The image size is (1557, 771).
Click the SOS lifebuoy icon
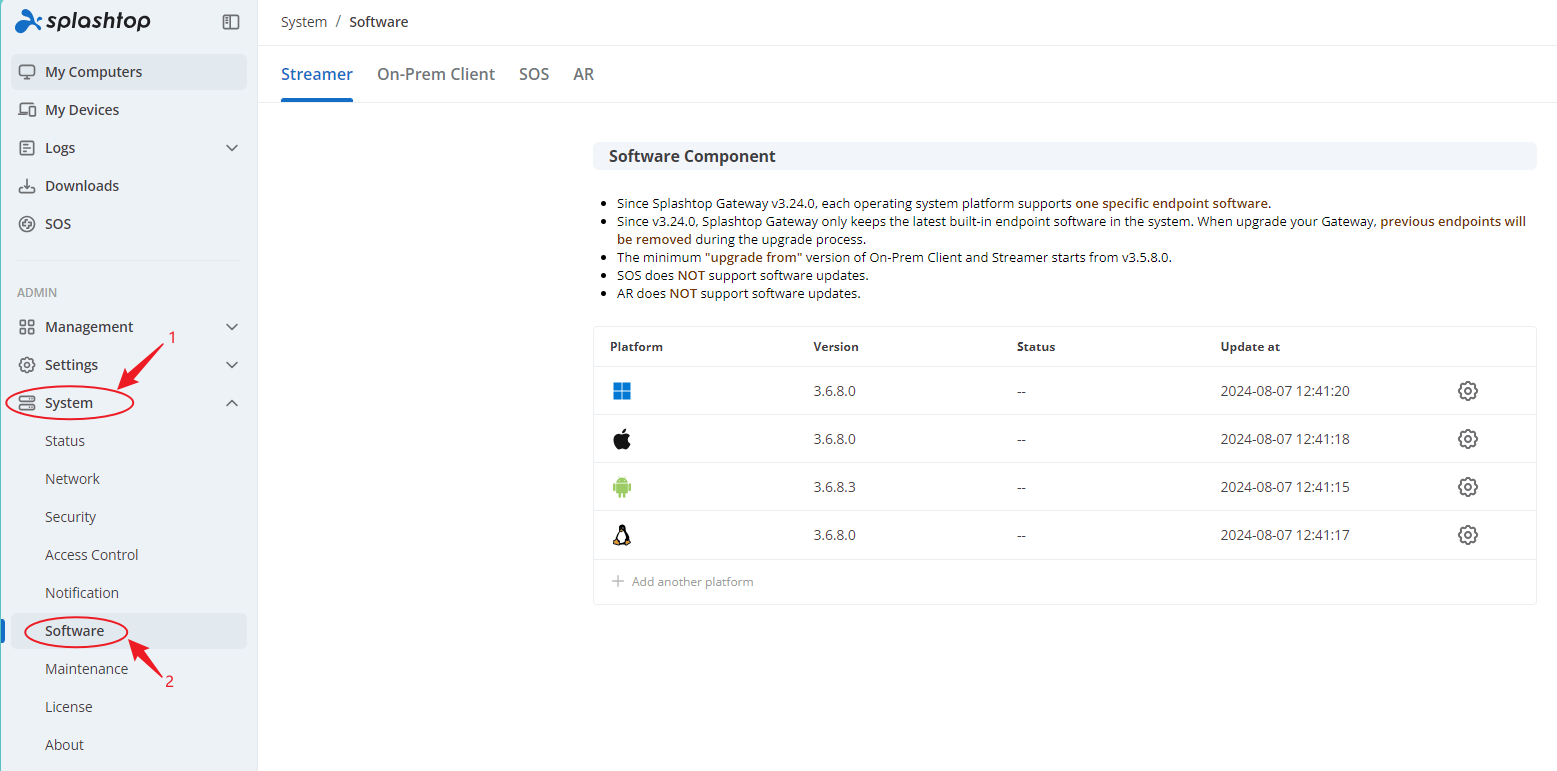point(27,224)
